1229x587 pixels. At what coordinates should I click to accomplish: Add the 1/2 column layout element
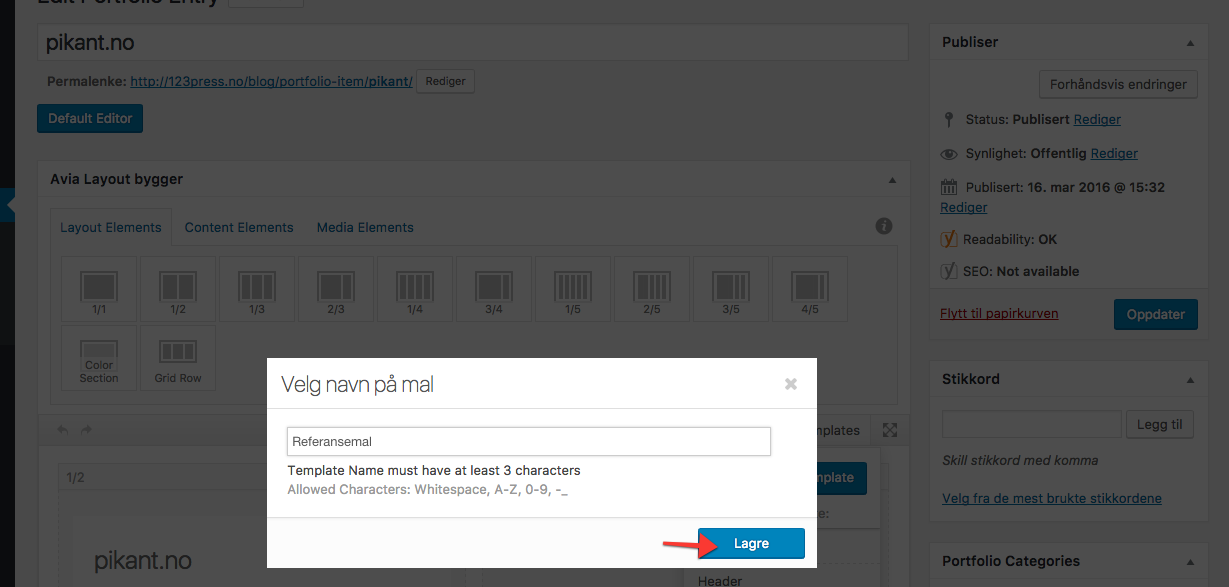(x=178, y=289)
